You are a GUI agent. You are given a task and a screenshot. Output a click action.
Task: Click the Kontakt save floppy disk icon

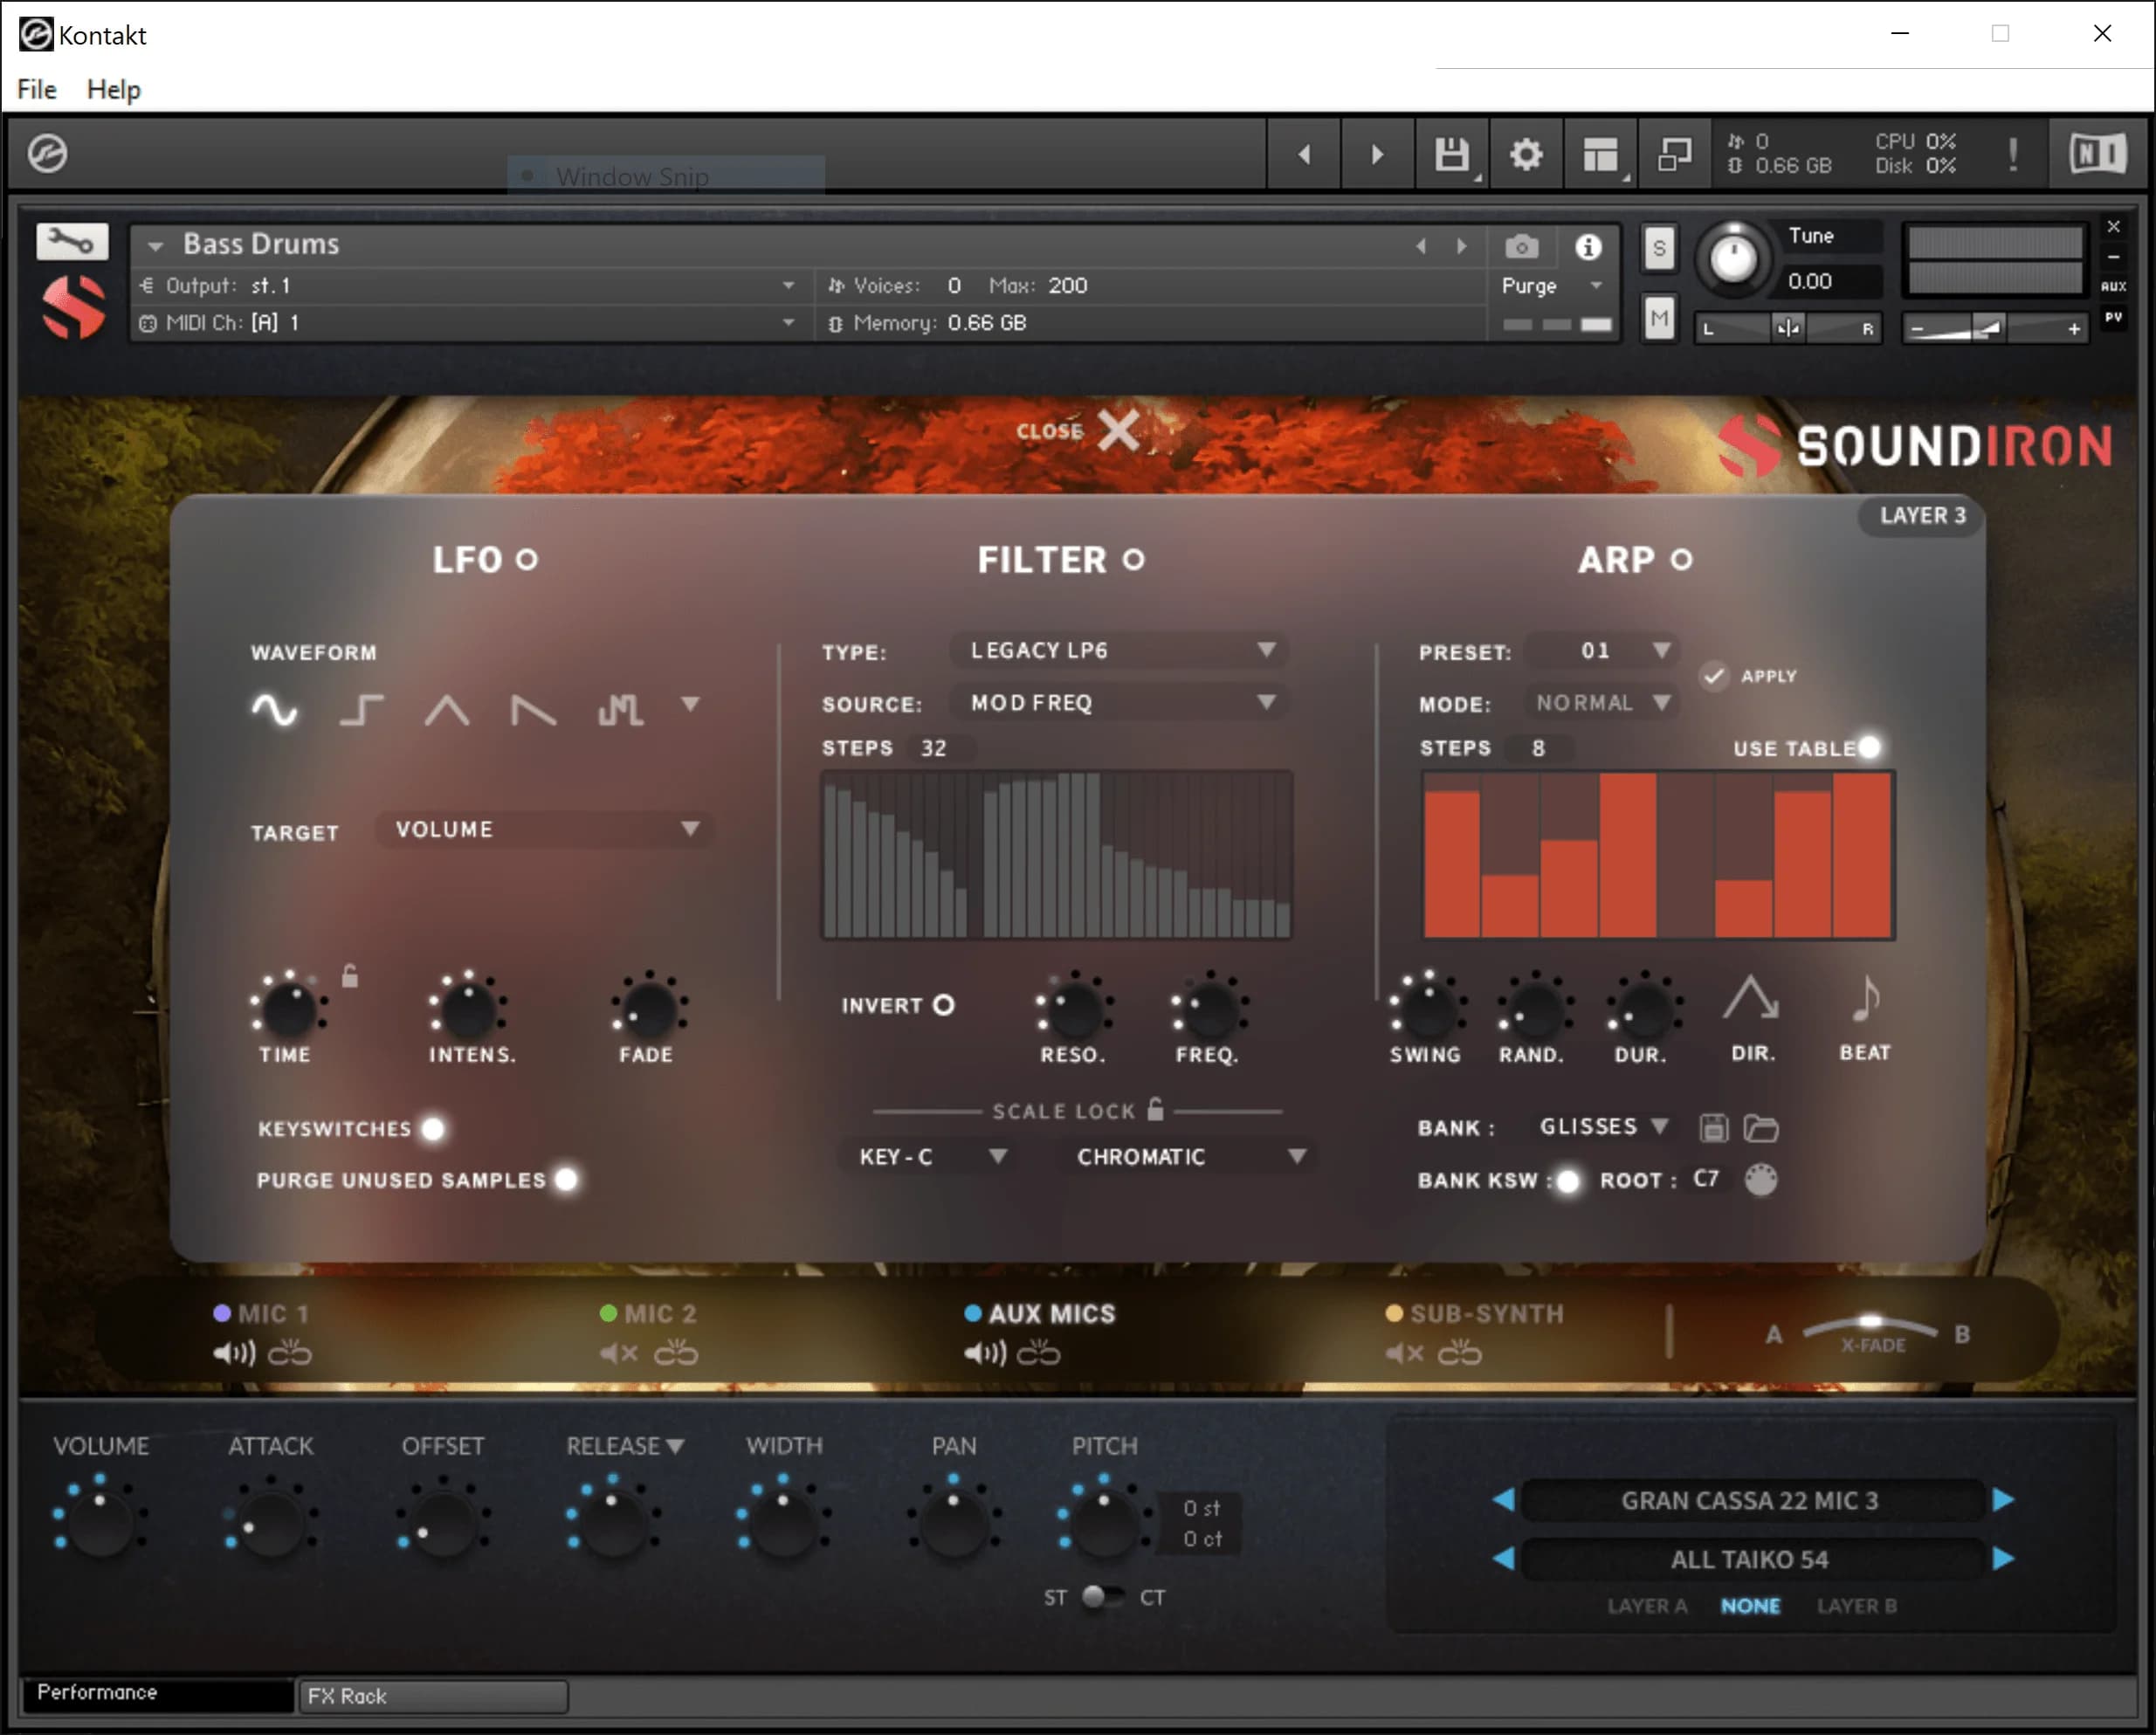click(x=1451, y=154)
